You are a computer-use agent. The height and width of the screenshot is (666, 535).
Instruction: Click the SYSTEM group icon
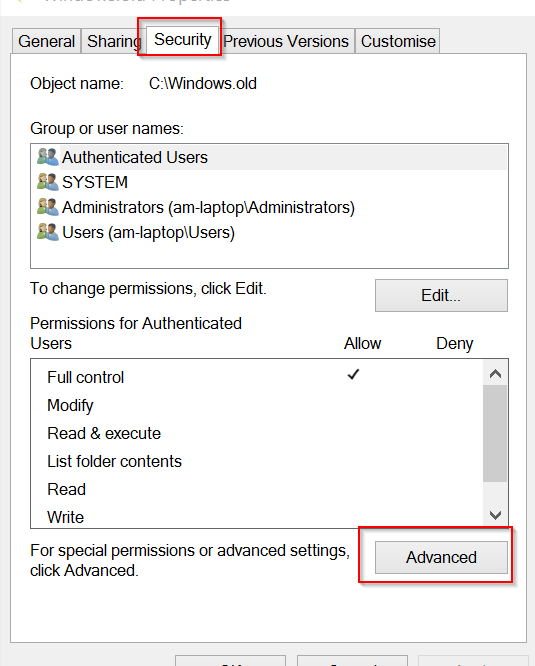point(48,182)
